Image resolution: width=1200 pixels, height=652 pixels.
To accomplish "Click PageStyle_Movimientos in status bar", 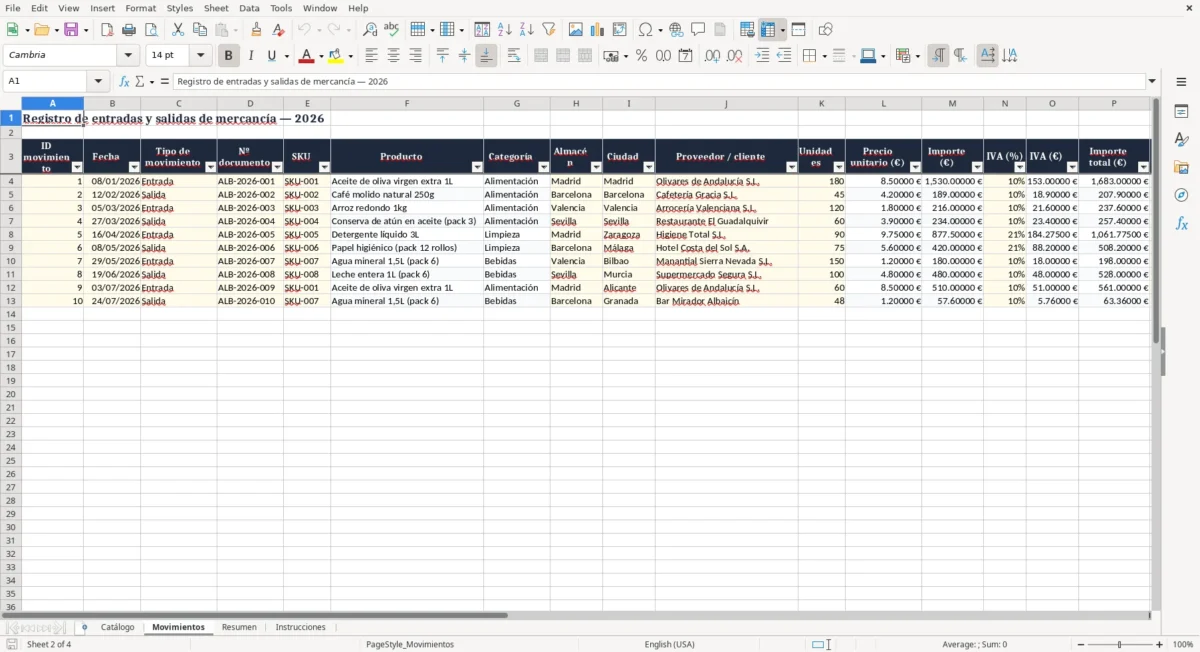I will [x=410, y=645].
